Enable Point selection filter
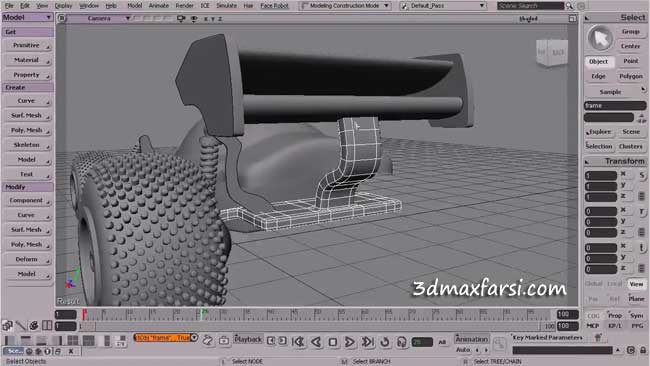Image resolution: width=650 pixels, height=366 pixels. (x=631, y=61)
